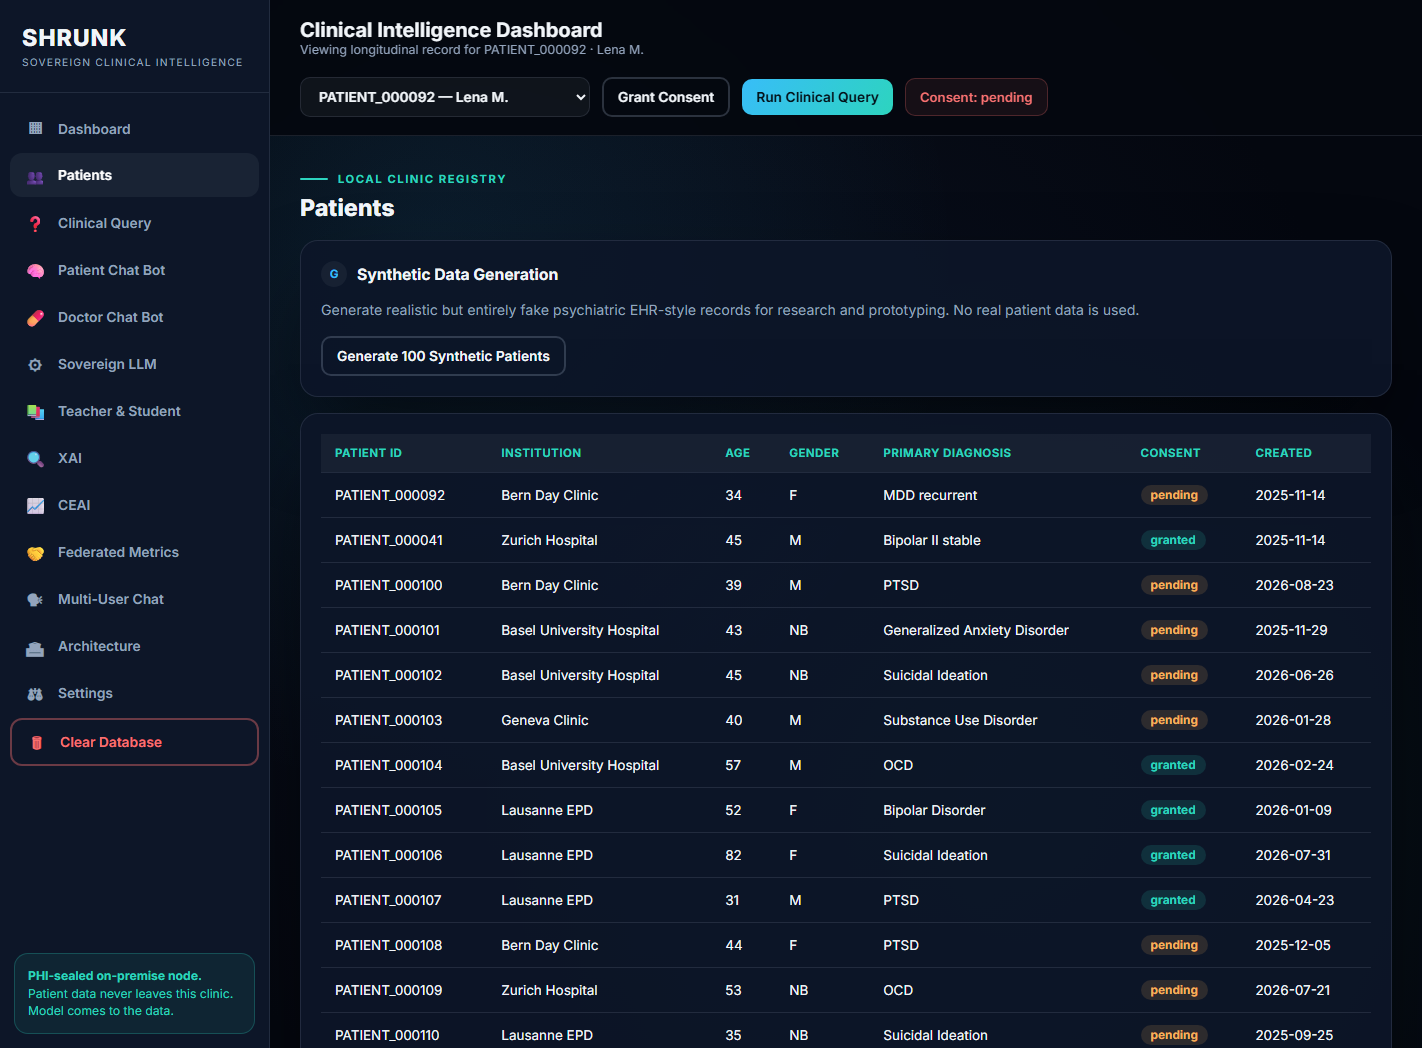
Task: Click PATIENT_000109 ID cell
Action: [388, 990]
